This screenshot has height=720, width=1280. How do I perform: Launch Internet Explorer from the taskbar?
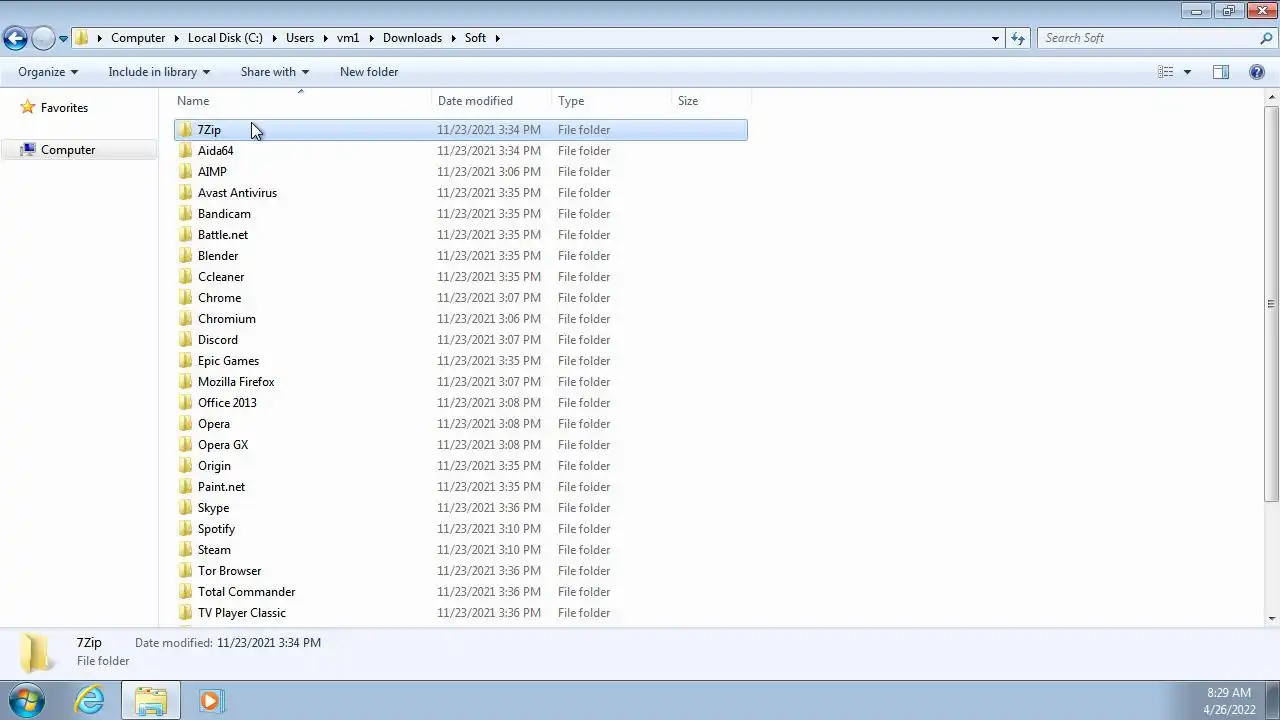click(90, 700)
